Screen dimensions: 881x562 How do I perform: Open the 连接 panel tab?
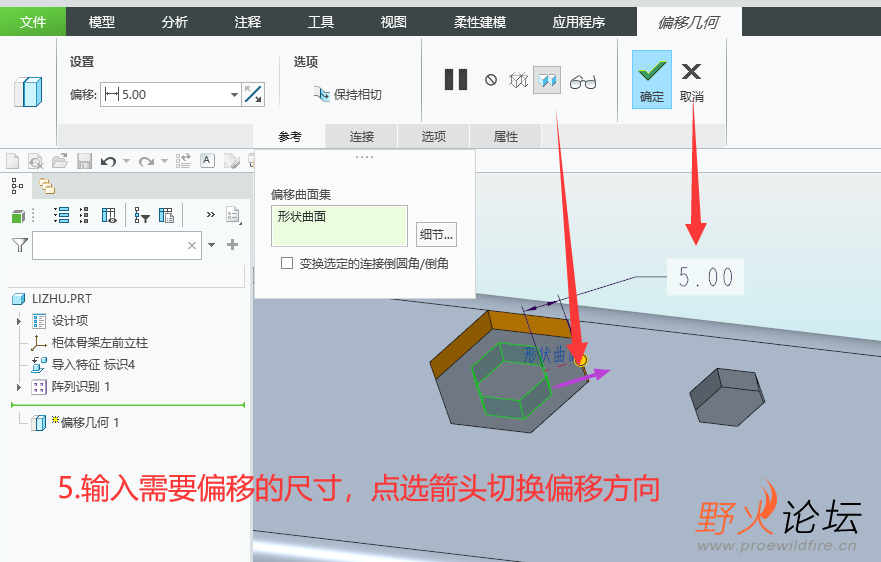[362, 137]
